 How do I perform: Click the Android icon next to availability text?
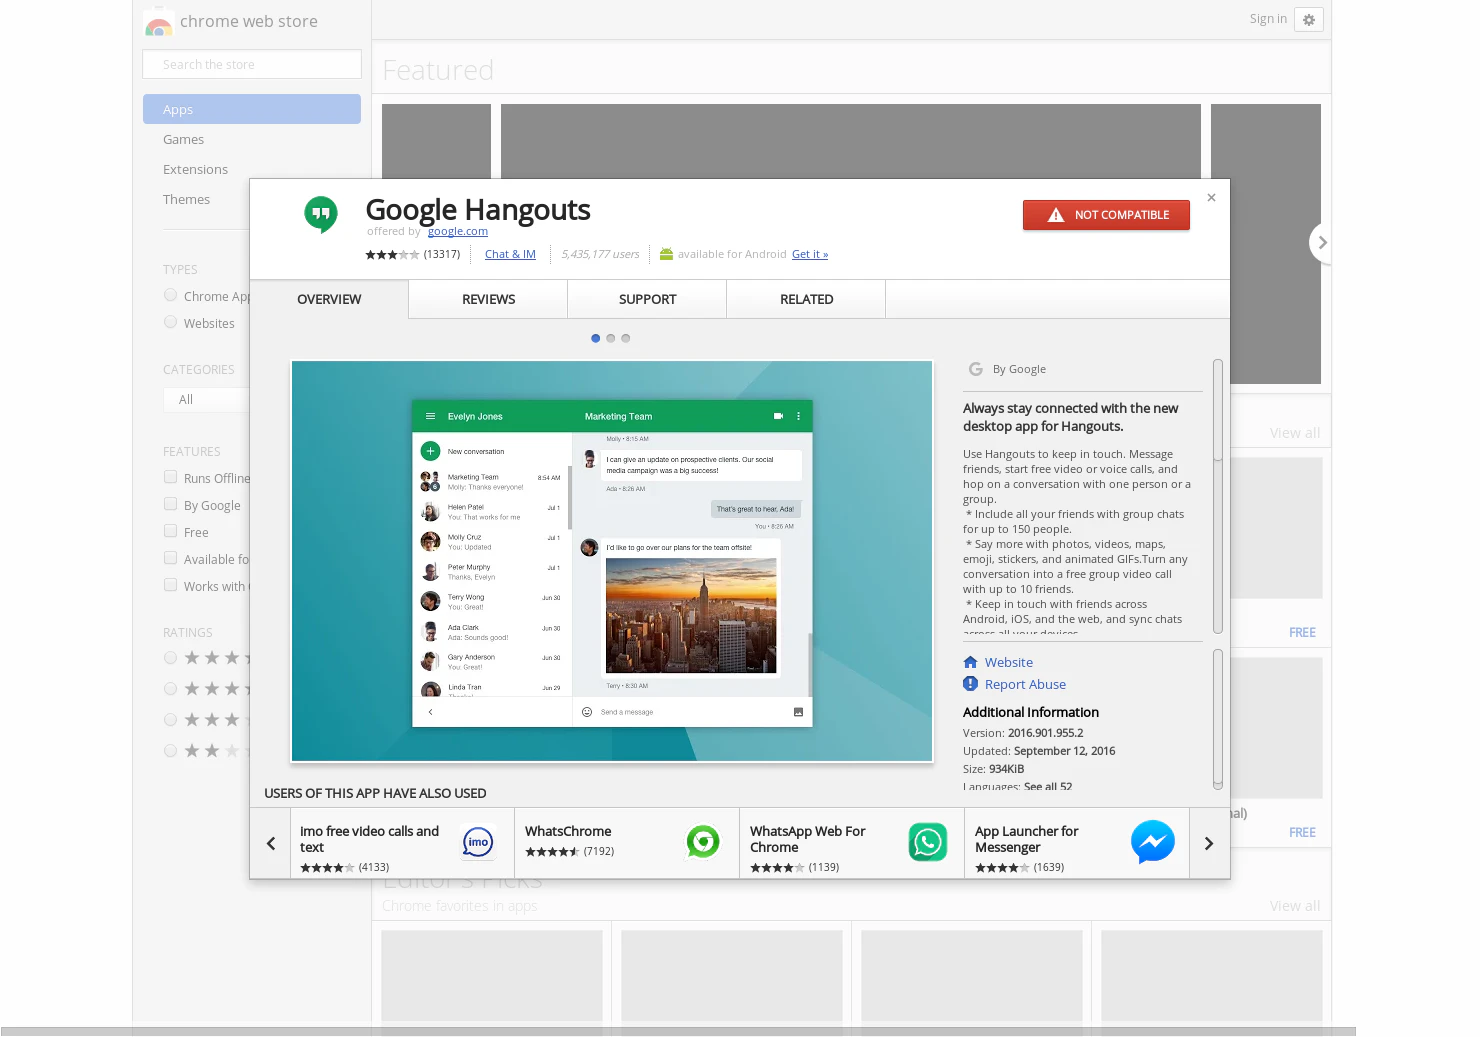pos(666,253)
